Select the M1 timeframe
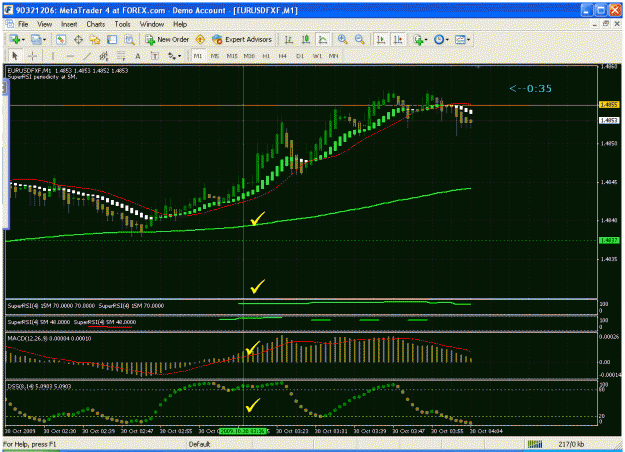Image resolution: width=625 pixels, height=452 pixels. 198,56
